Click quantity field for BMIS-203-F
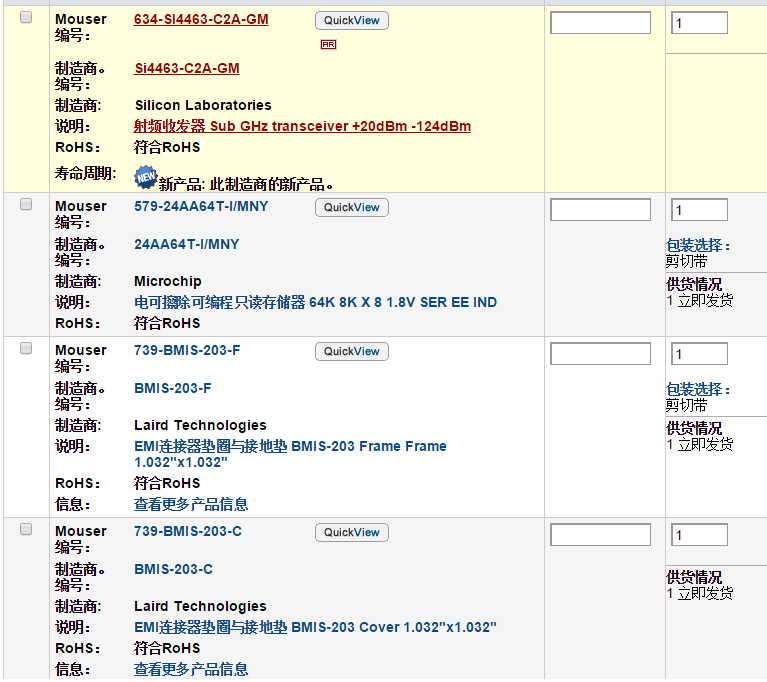This screenshot has width=767, height=682. [699, 354]
